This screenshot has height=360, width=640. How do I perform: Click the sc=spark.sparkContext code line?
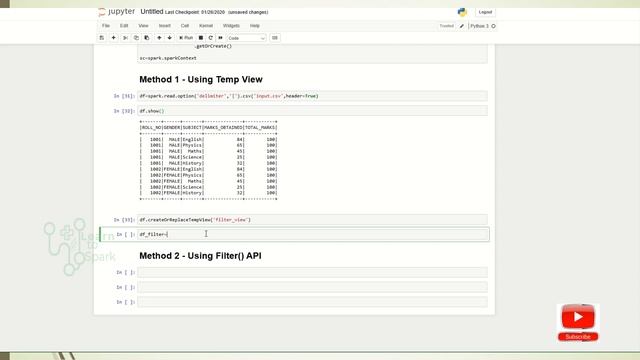(168, 58)
